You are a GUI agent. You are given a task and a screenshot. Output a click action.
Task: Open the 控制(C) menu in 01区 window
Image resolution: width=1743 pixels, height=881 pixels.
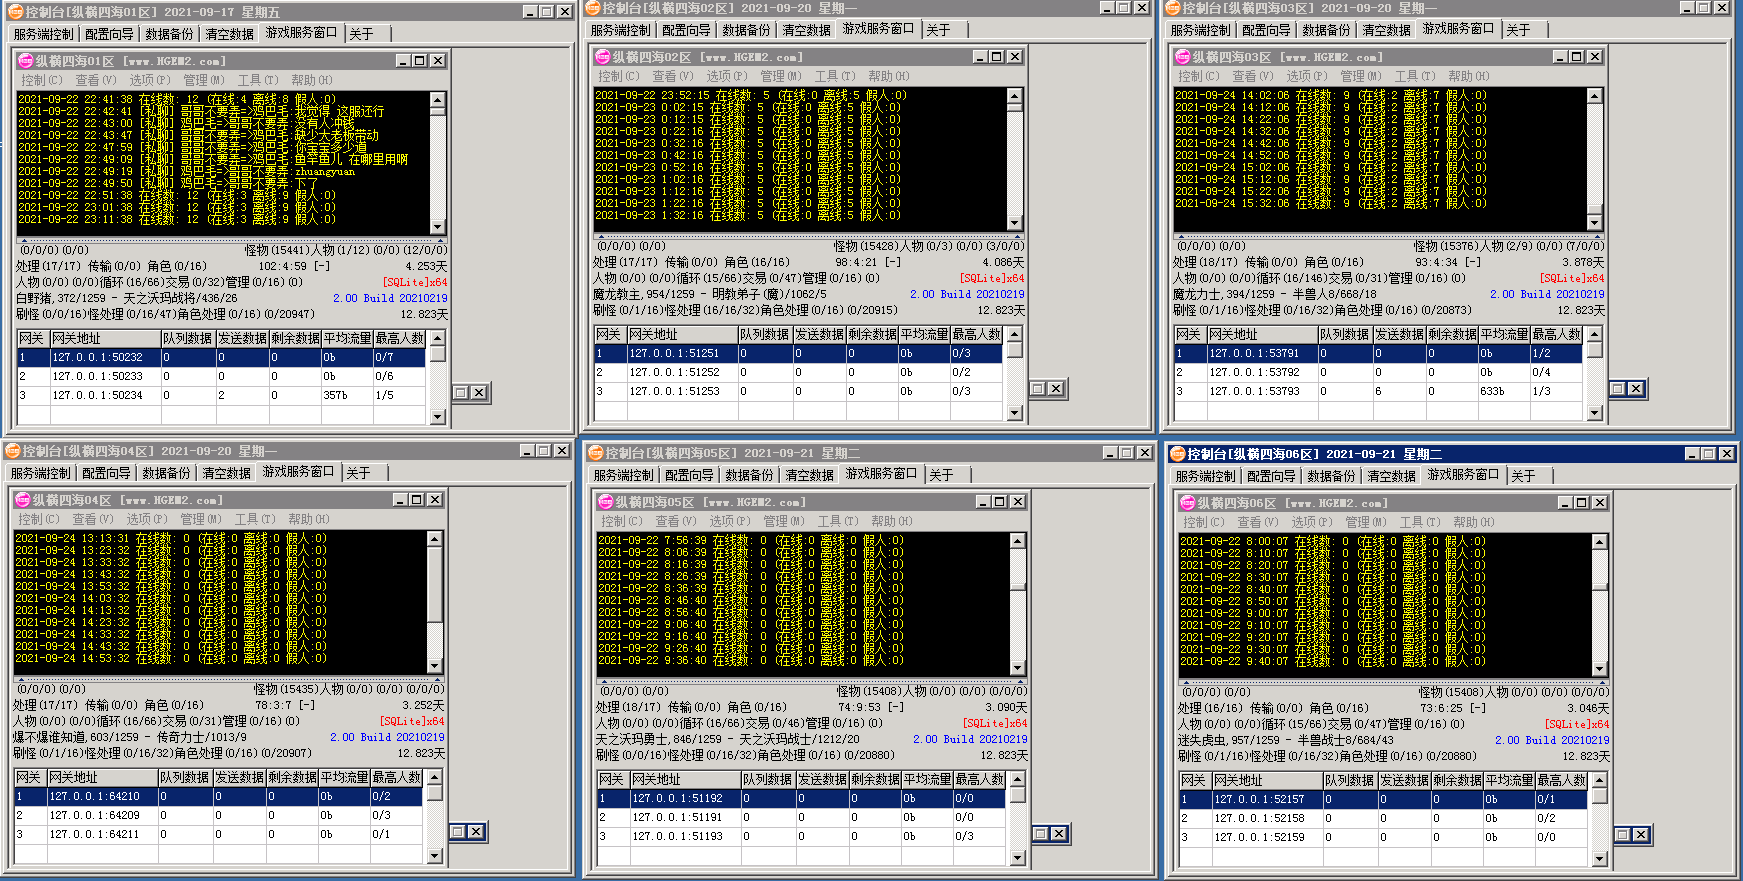click(x=41, y=80)
